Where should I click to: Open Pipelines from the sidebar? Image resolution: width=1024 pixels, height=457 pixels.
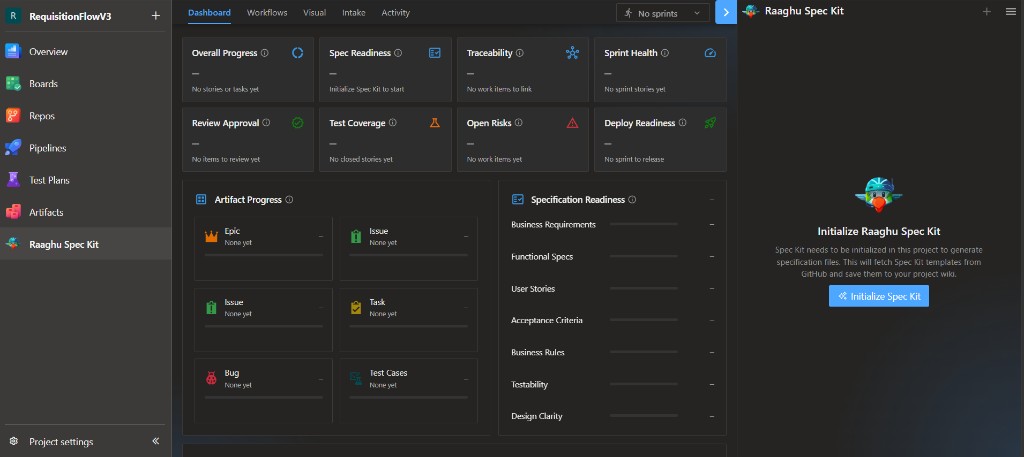(86, 148)
